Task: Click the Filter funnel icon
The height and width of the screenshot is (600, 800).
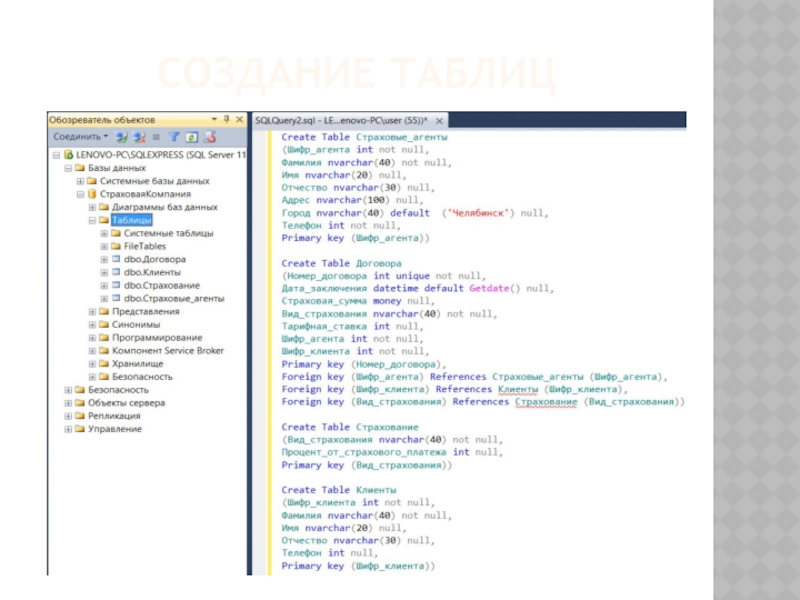Action: coord(172,136)
